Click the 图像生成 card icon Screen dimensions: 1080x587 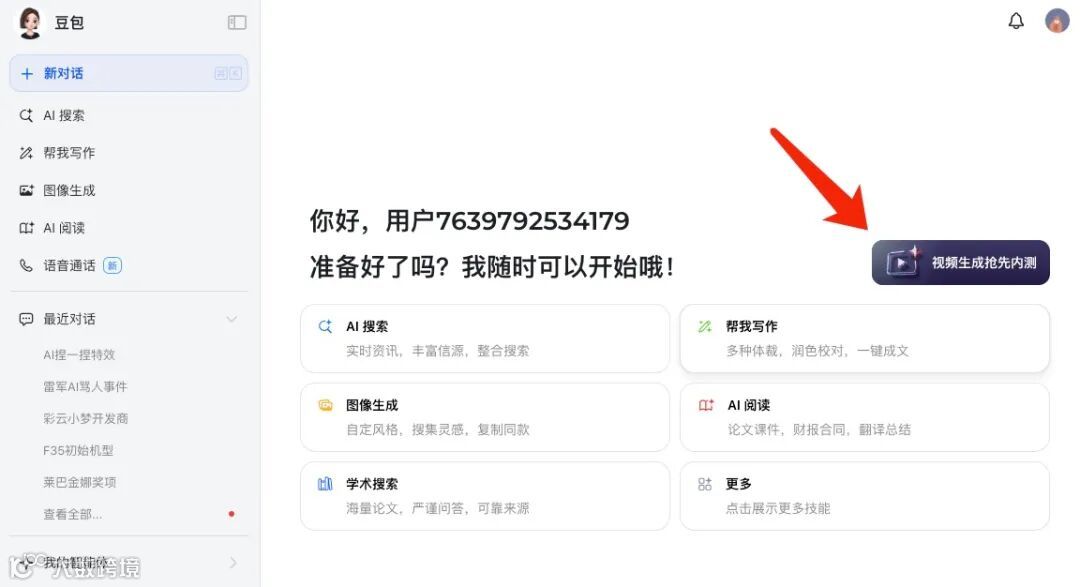point(325,405)
